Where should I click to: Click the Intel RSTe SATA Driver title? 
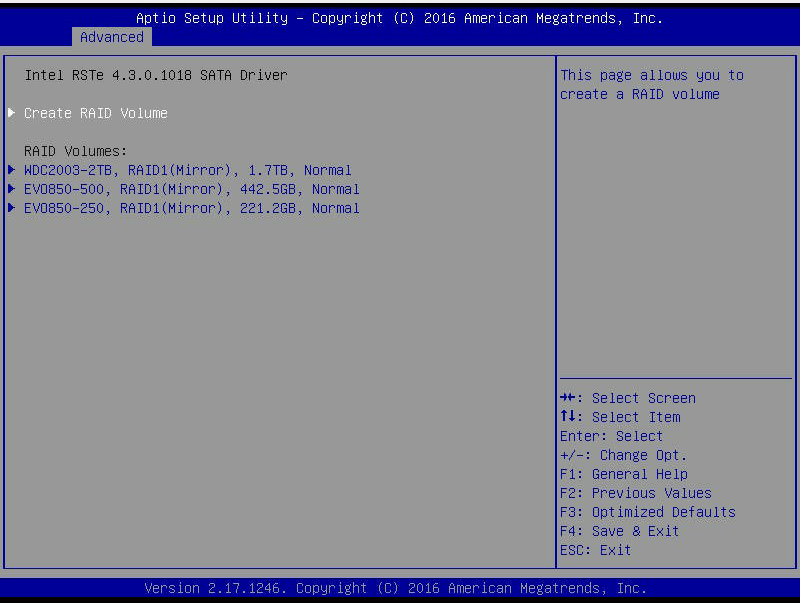pos(156,76)
